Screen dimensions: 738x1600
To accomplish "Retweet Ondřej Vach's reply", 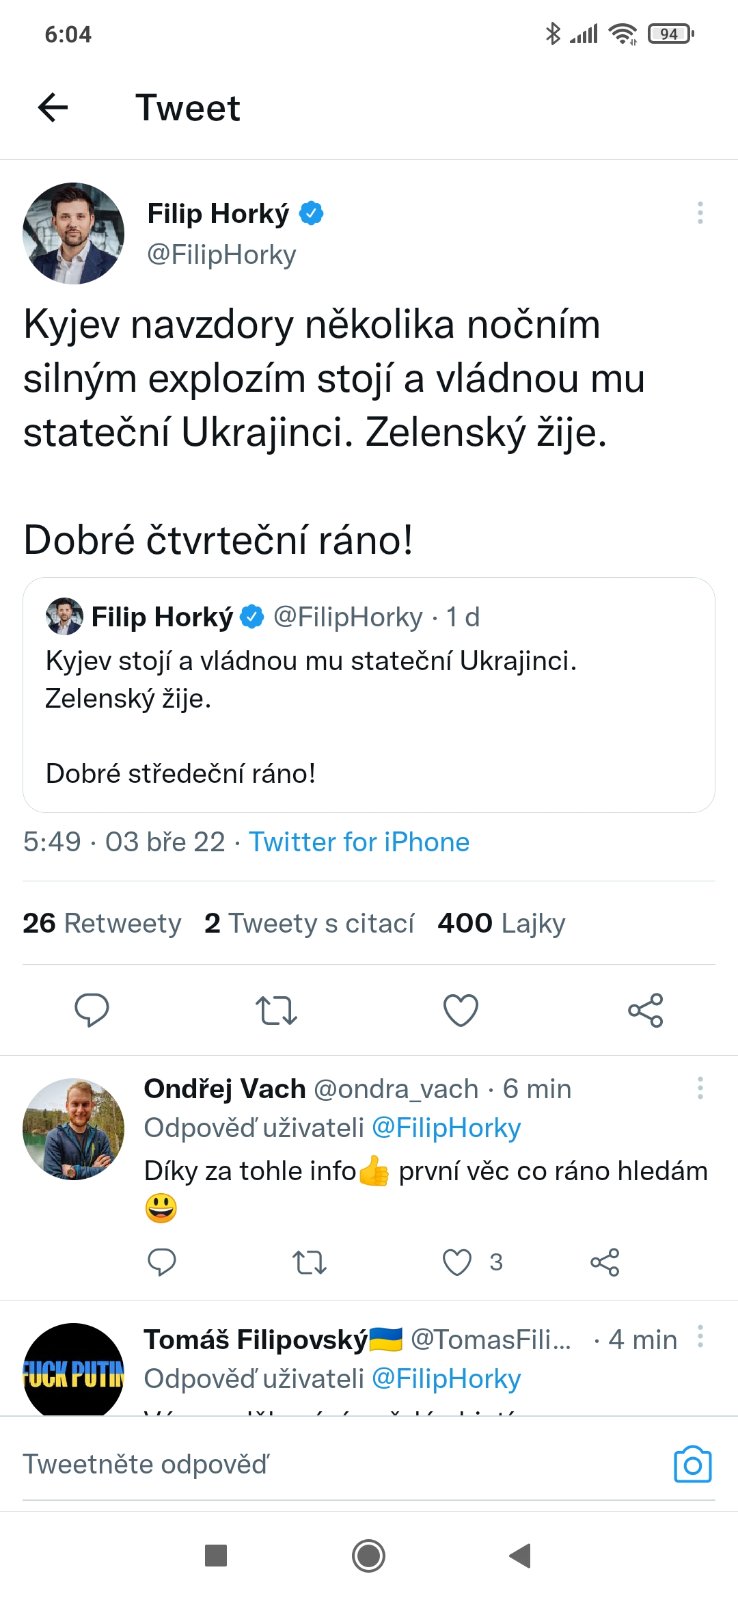I will click(x=309, y=1263).
